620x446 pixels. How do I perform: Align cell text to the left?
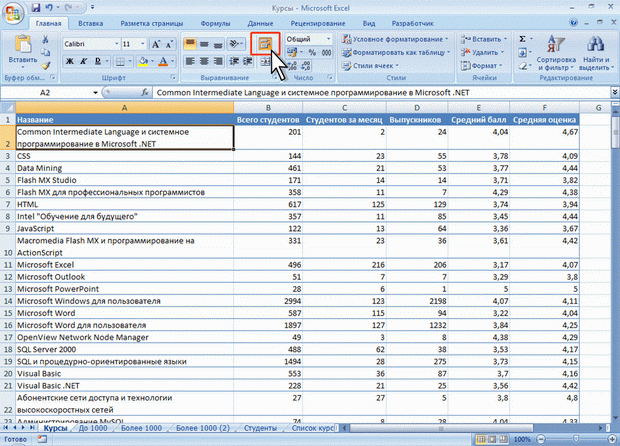pos(190,61)
